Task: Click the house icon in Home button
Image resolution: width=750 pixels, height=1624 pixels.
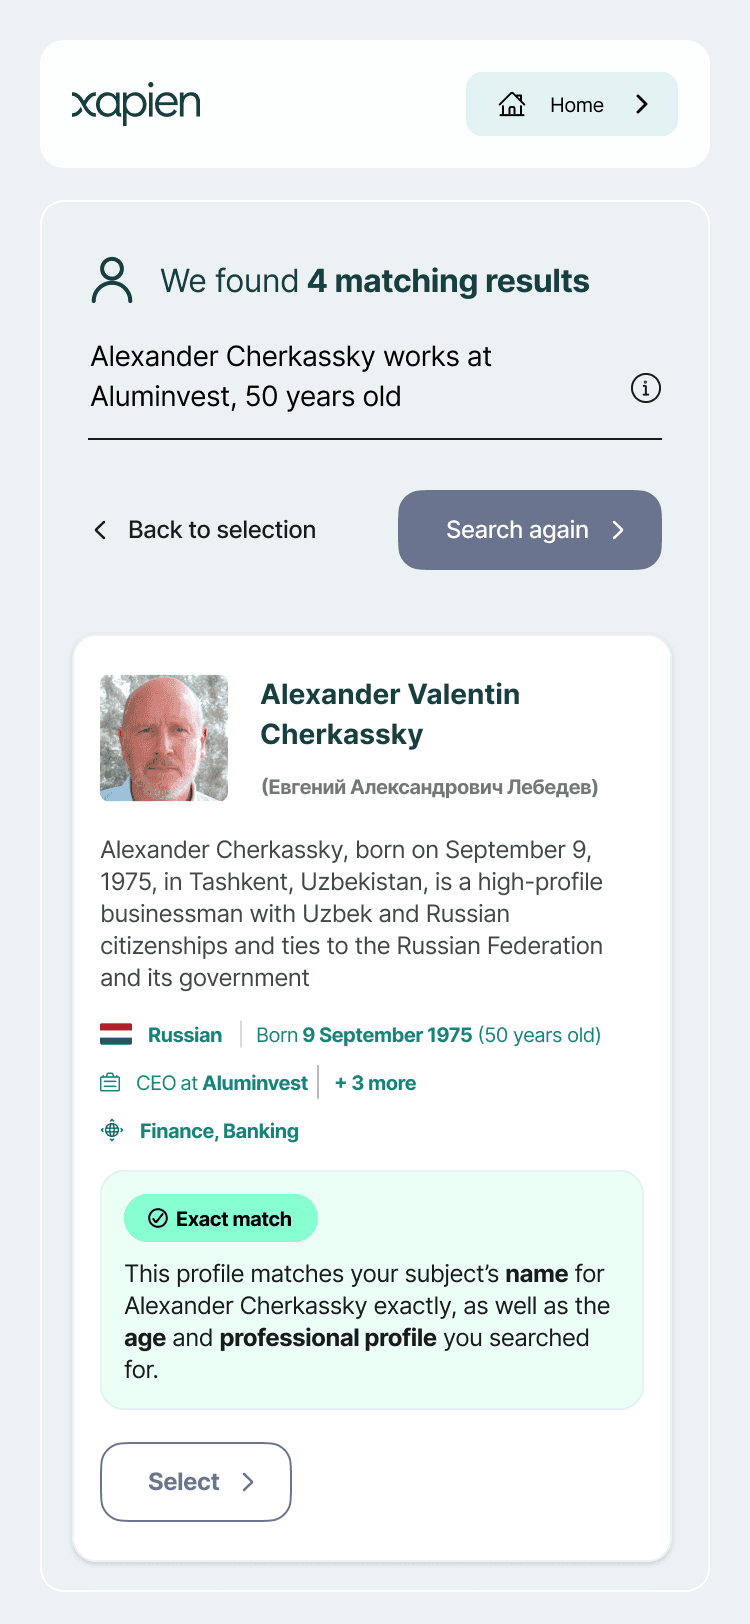Action: point(512,104)
